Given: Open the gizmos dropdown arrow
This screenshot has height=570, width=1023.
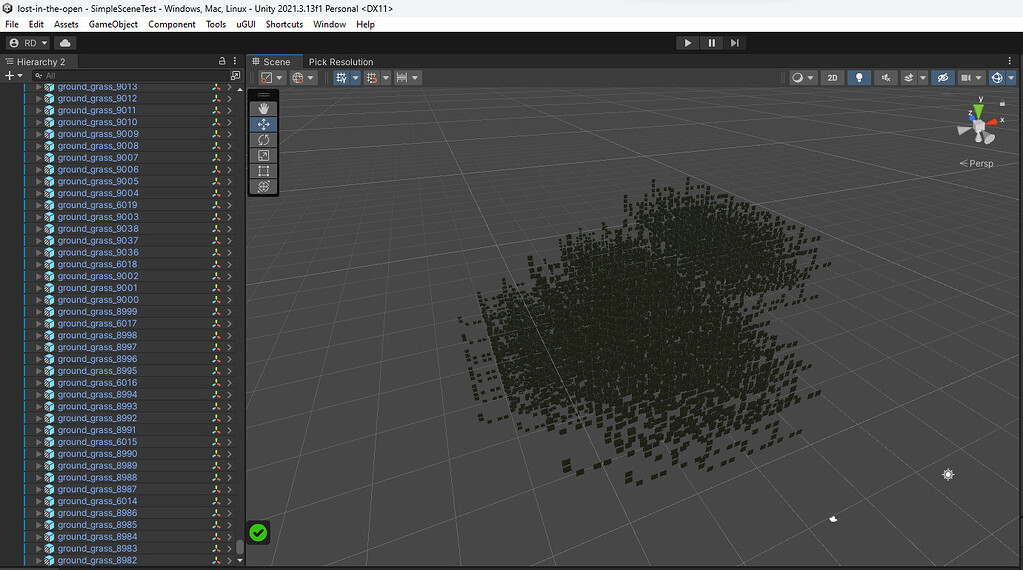Looking at the screenshot, I should (1011, 78).
